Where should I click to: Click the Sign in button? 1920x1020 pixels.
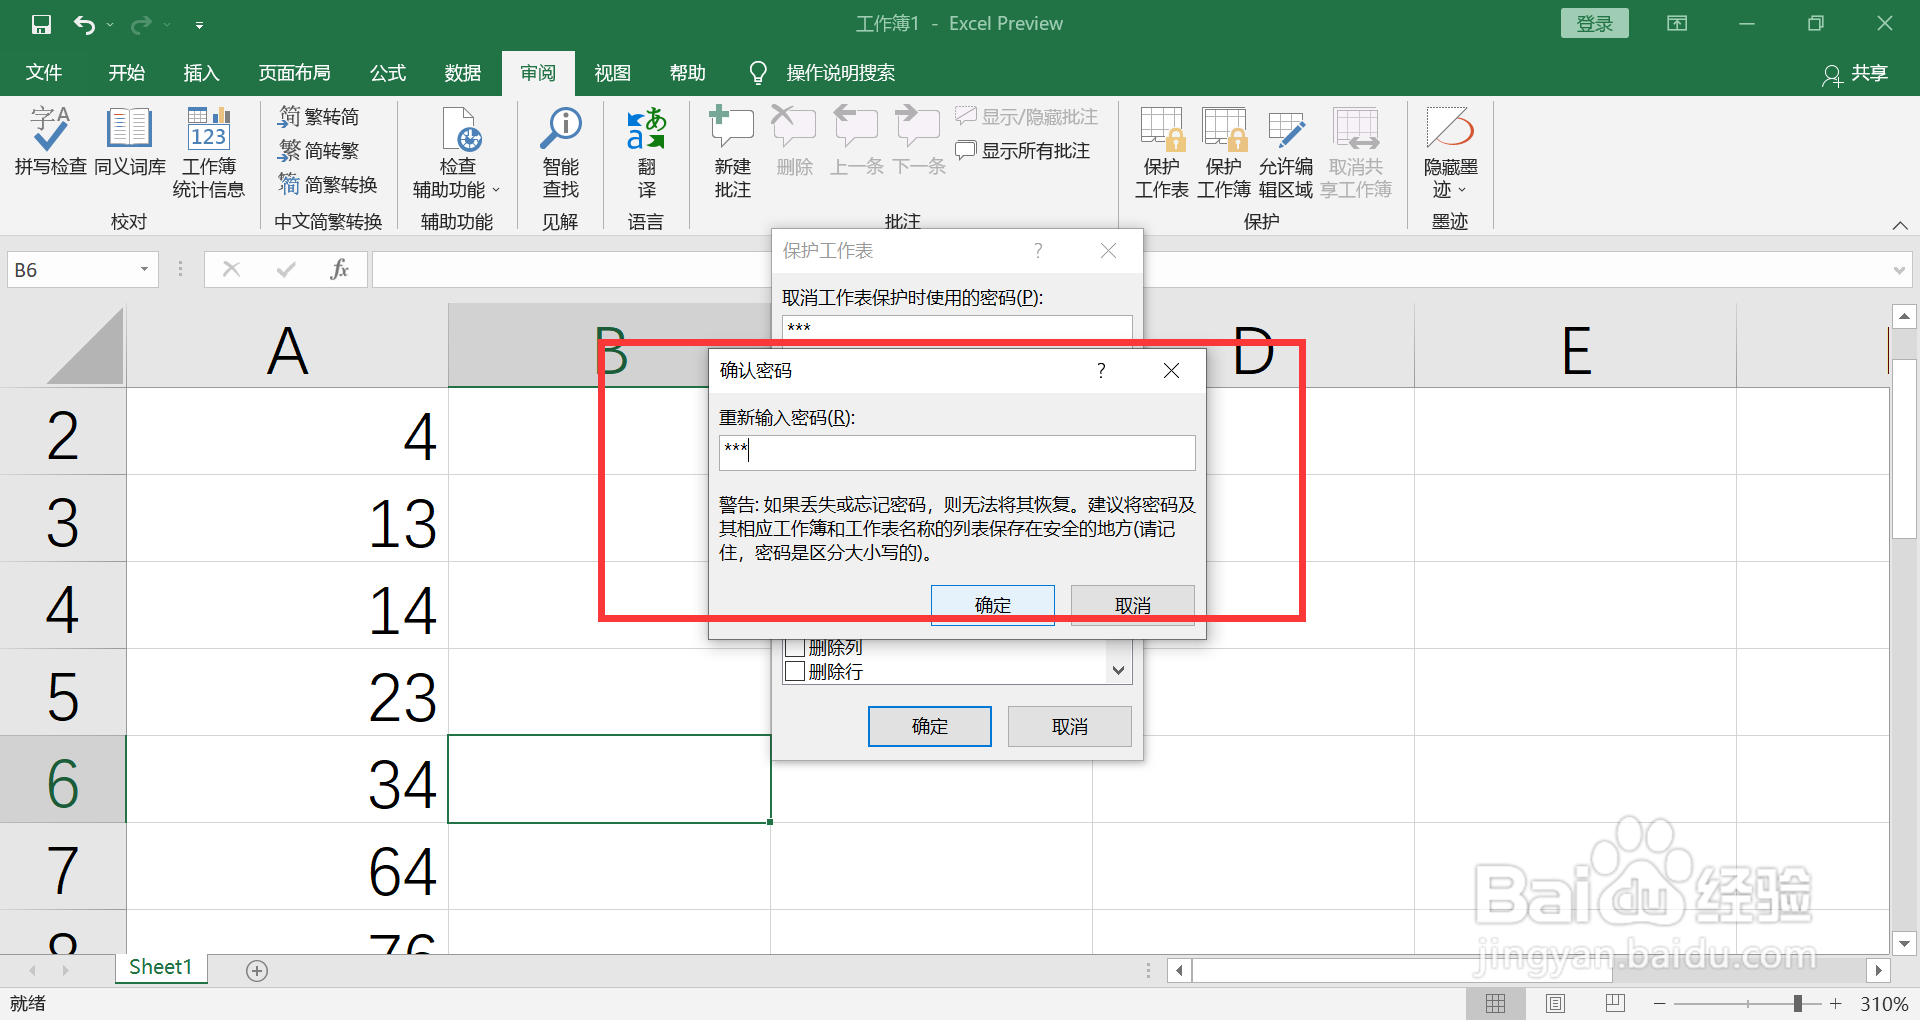[1594, 24]
